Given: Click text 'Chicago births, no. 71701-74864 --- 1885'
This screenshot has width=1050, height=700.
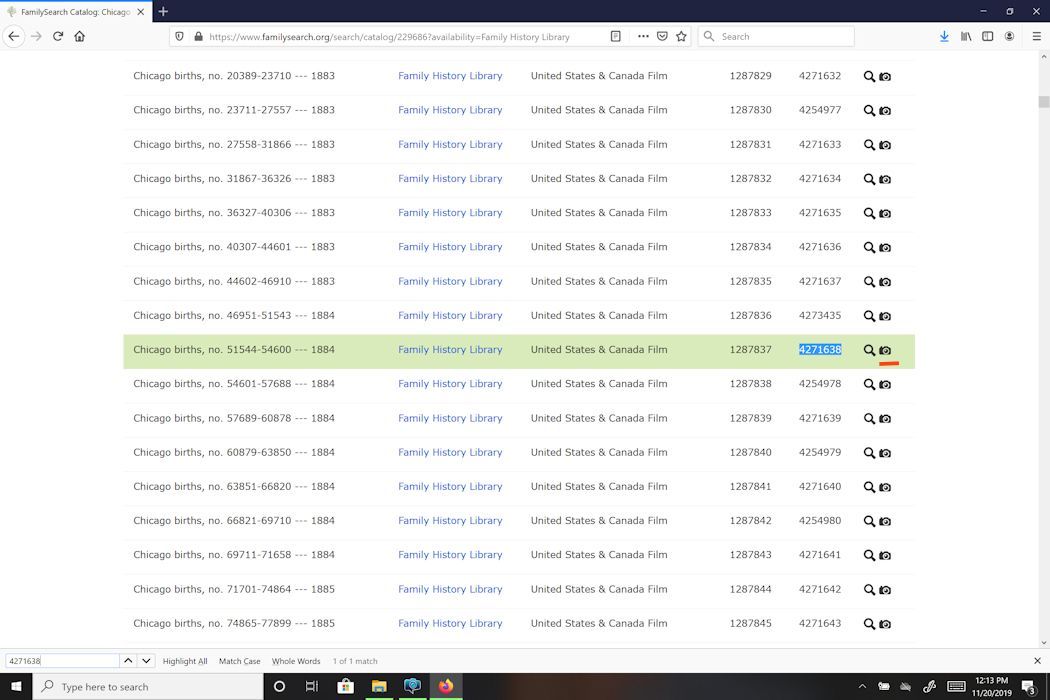Looking at the screenshot, I should coord(234,589).
